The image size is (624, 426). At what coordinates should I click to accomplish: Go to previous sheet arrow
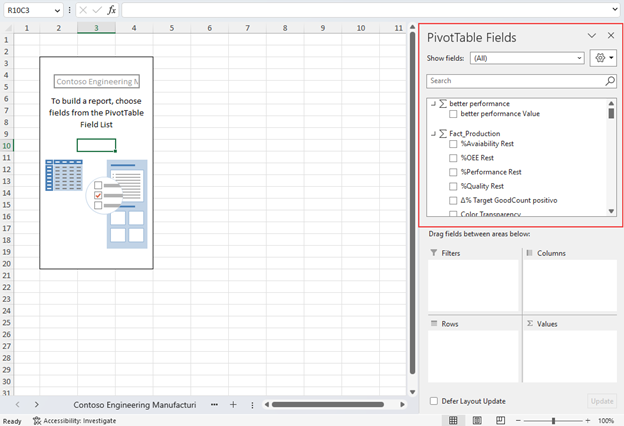click(x=18, y=405)
